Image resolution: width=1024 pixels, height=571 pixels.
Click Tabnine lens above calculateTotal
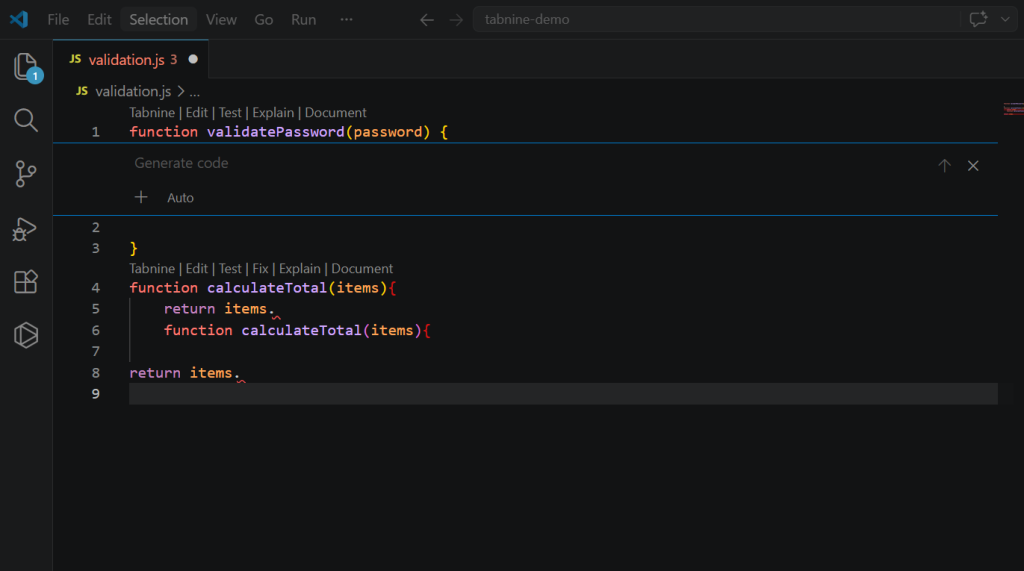152,269
